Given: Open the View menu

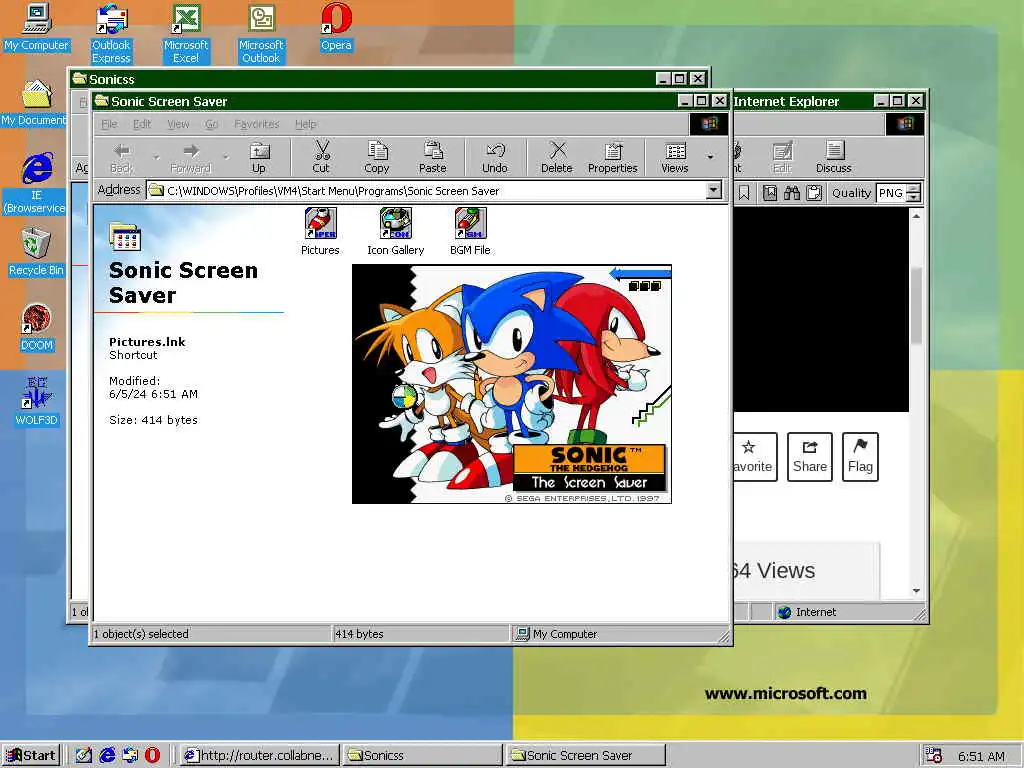Looking at the screenshot, I should pos(178,124).
